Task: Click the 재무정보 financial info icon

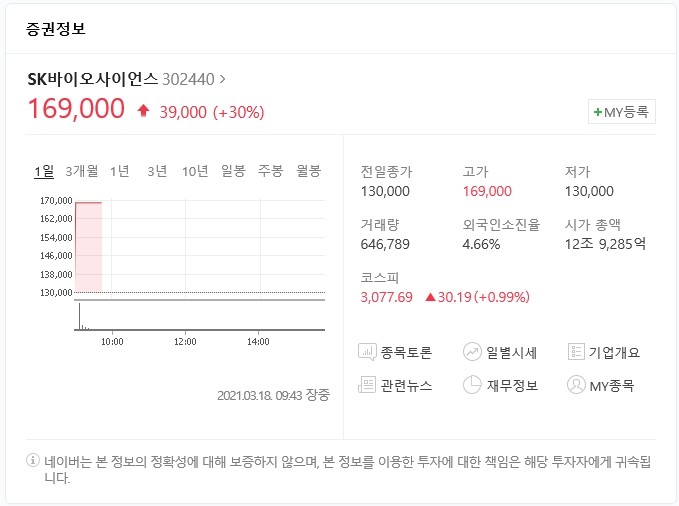Action: [x=473, y=385]
